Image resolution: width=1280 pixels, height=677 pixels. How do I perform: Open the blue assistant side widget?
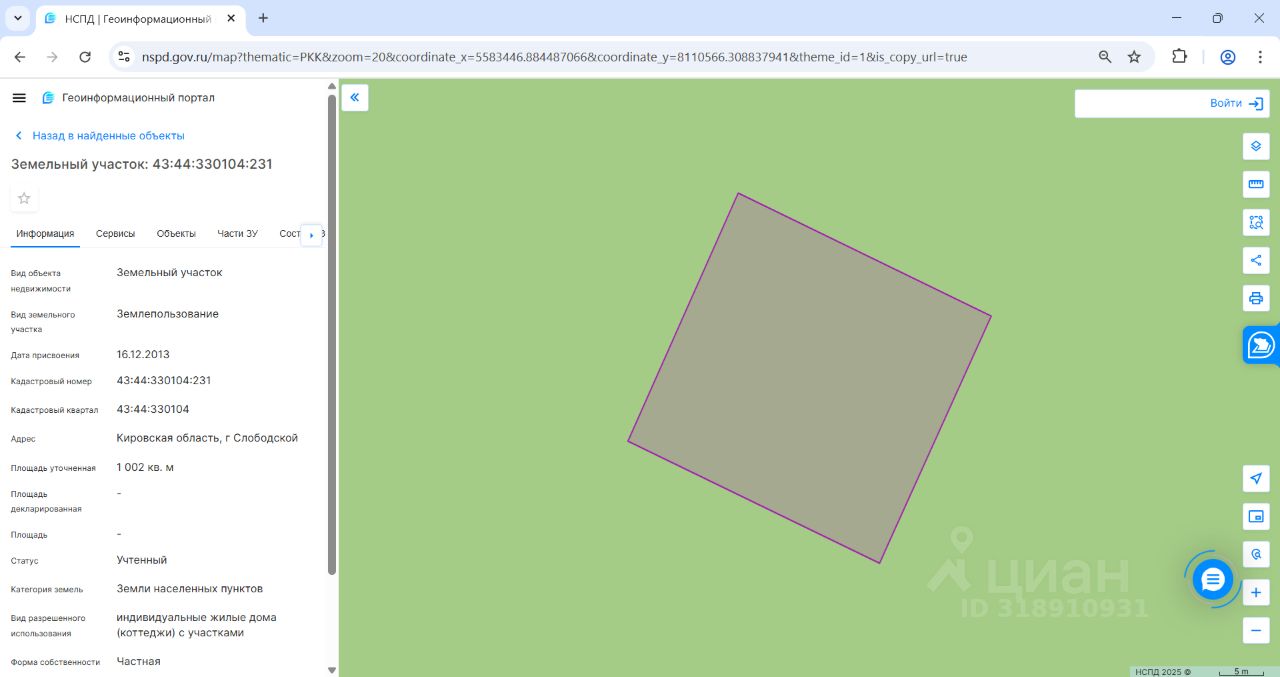click(1261, 346)
